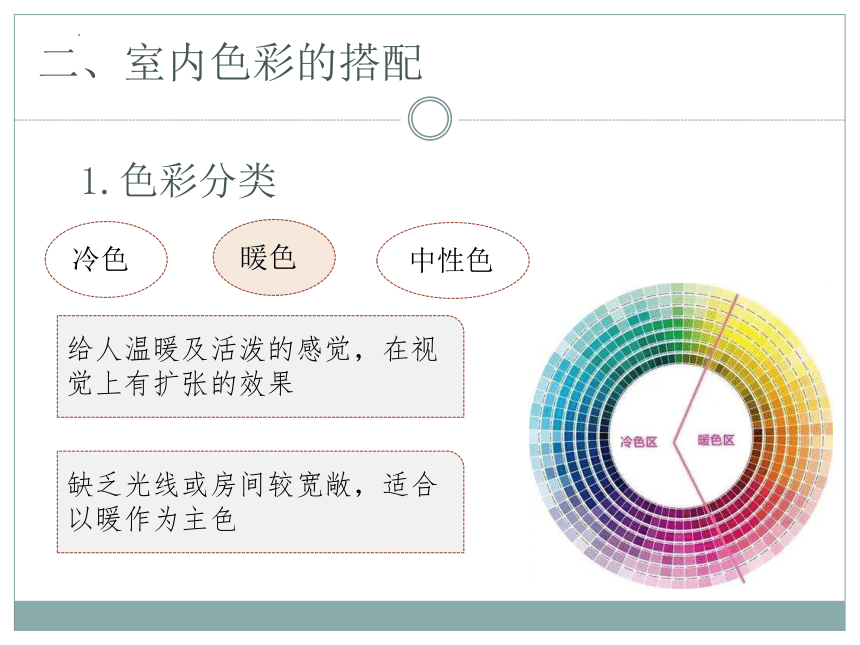The height and width of the screenshot is (645, 860).
Task: Click the 暖色区 label inside color wheel
Action: point(716,440)
